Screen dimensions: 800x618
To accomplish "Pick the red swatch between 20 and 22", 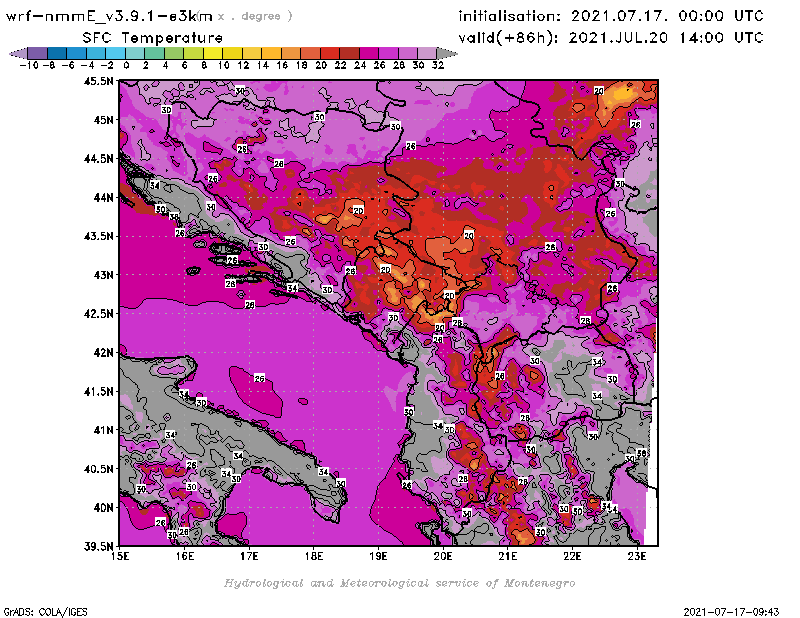I will pyautogui.click(x=330, y=53).
